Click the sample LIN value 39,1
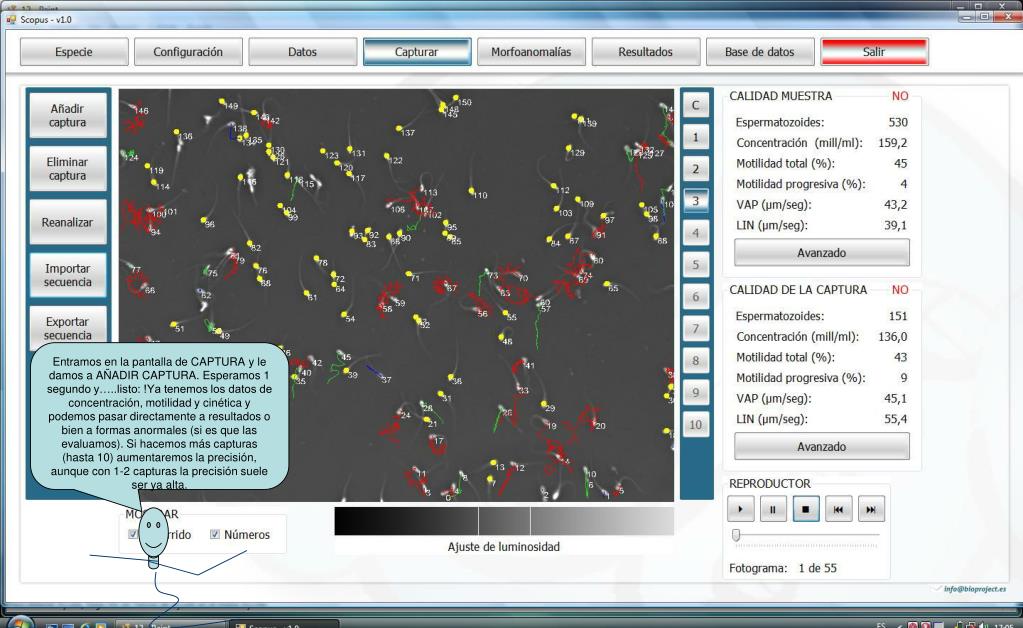Screen dimensions: 1023x628 (895, 226)
